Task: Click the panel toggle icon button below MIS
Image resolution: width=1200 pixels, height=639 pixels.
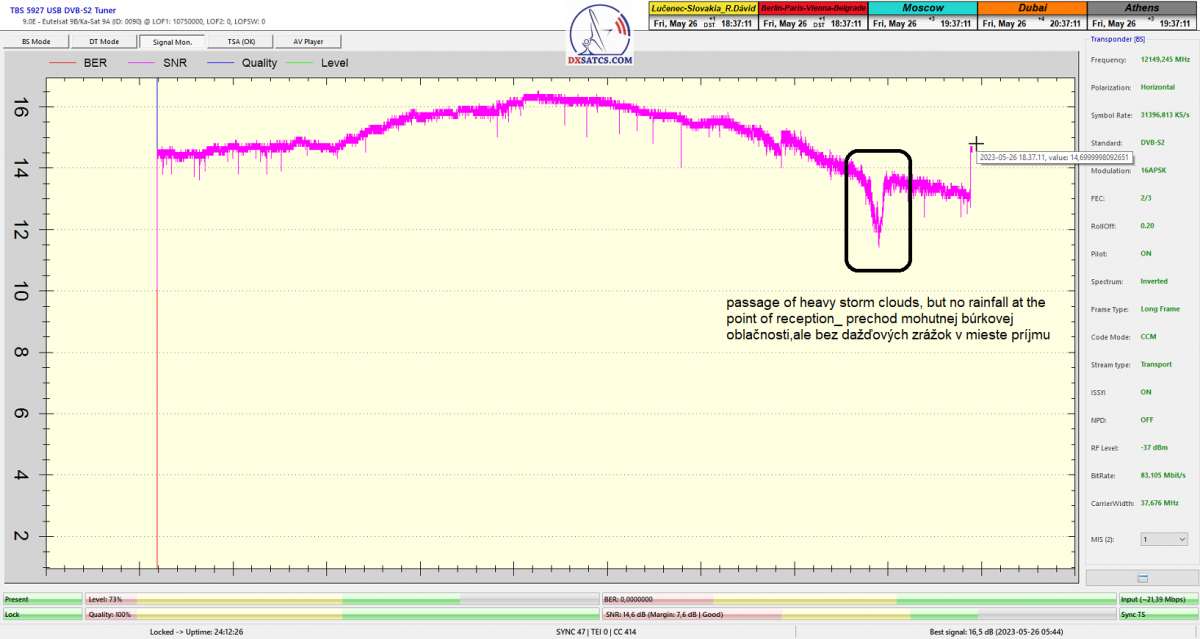Action: (1141, 577)
